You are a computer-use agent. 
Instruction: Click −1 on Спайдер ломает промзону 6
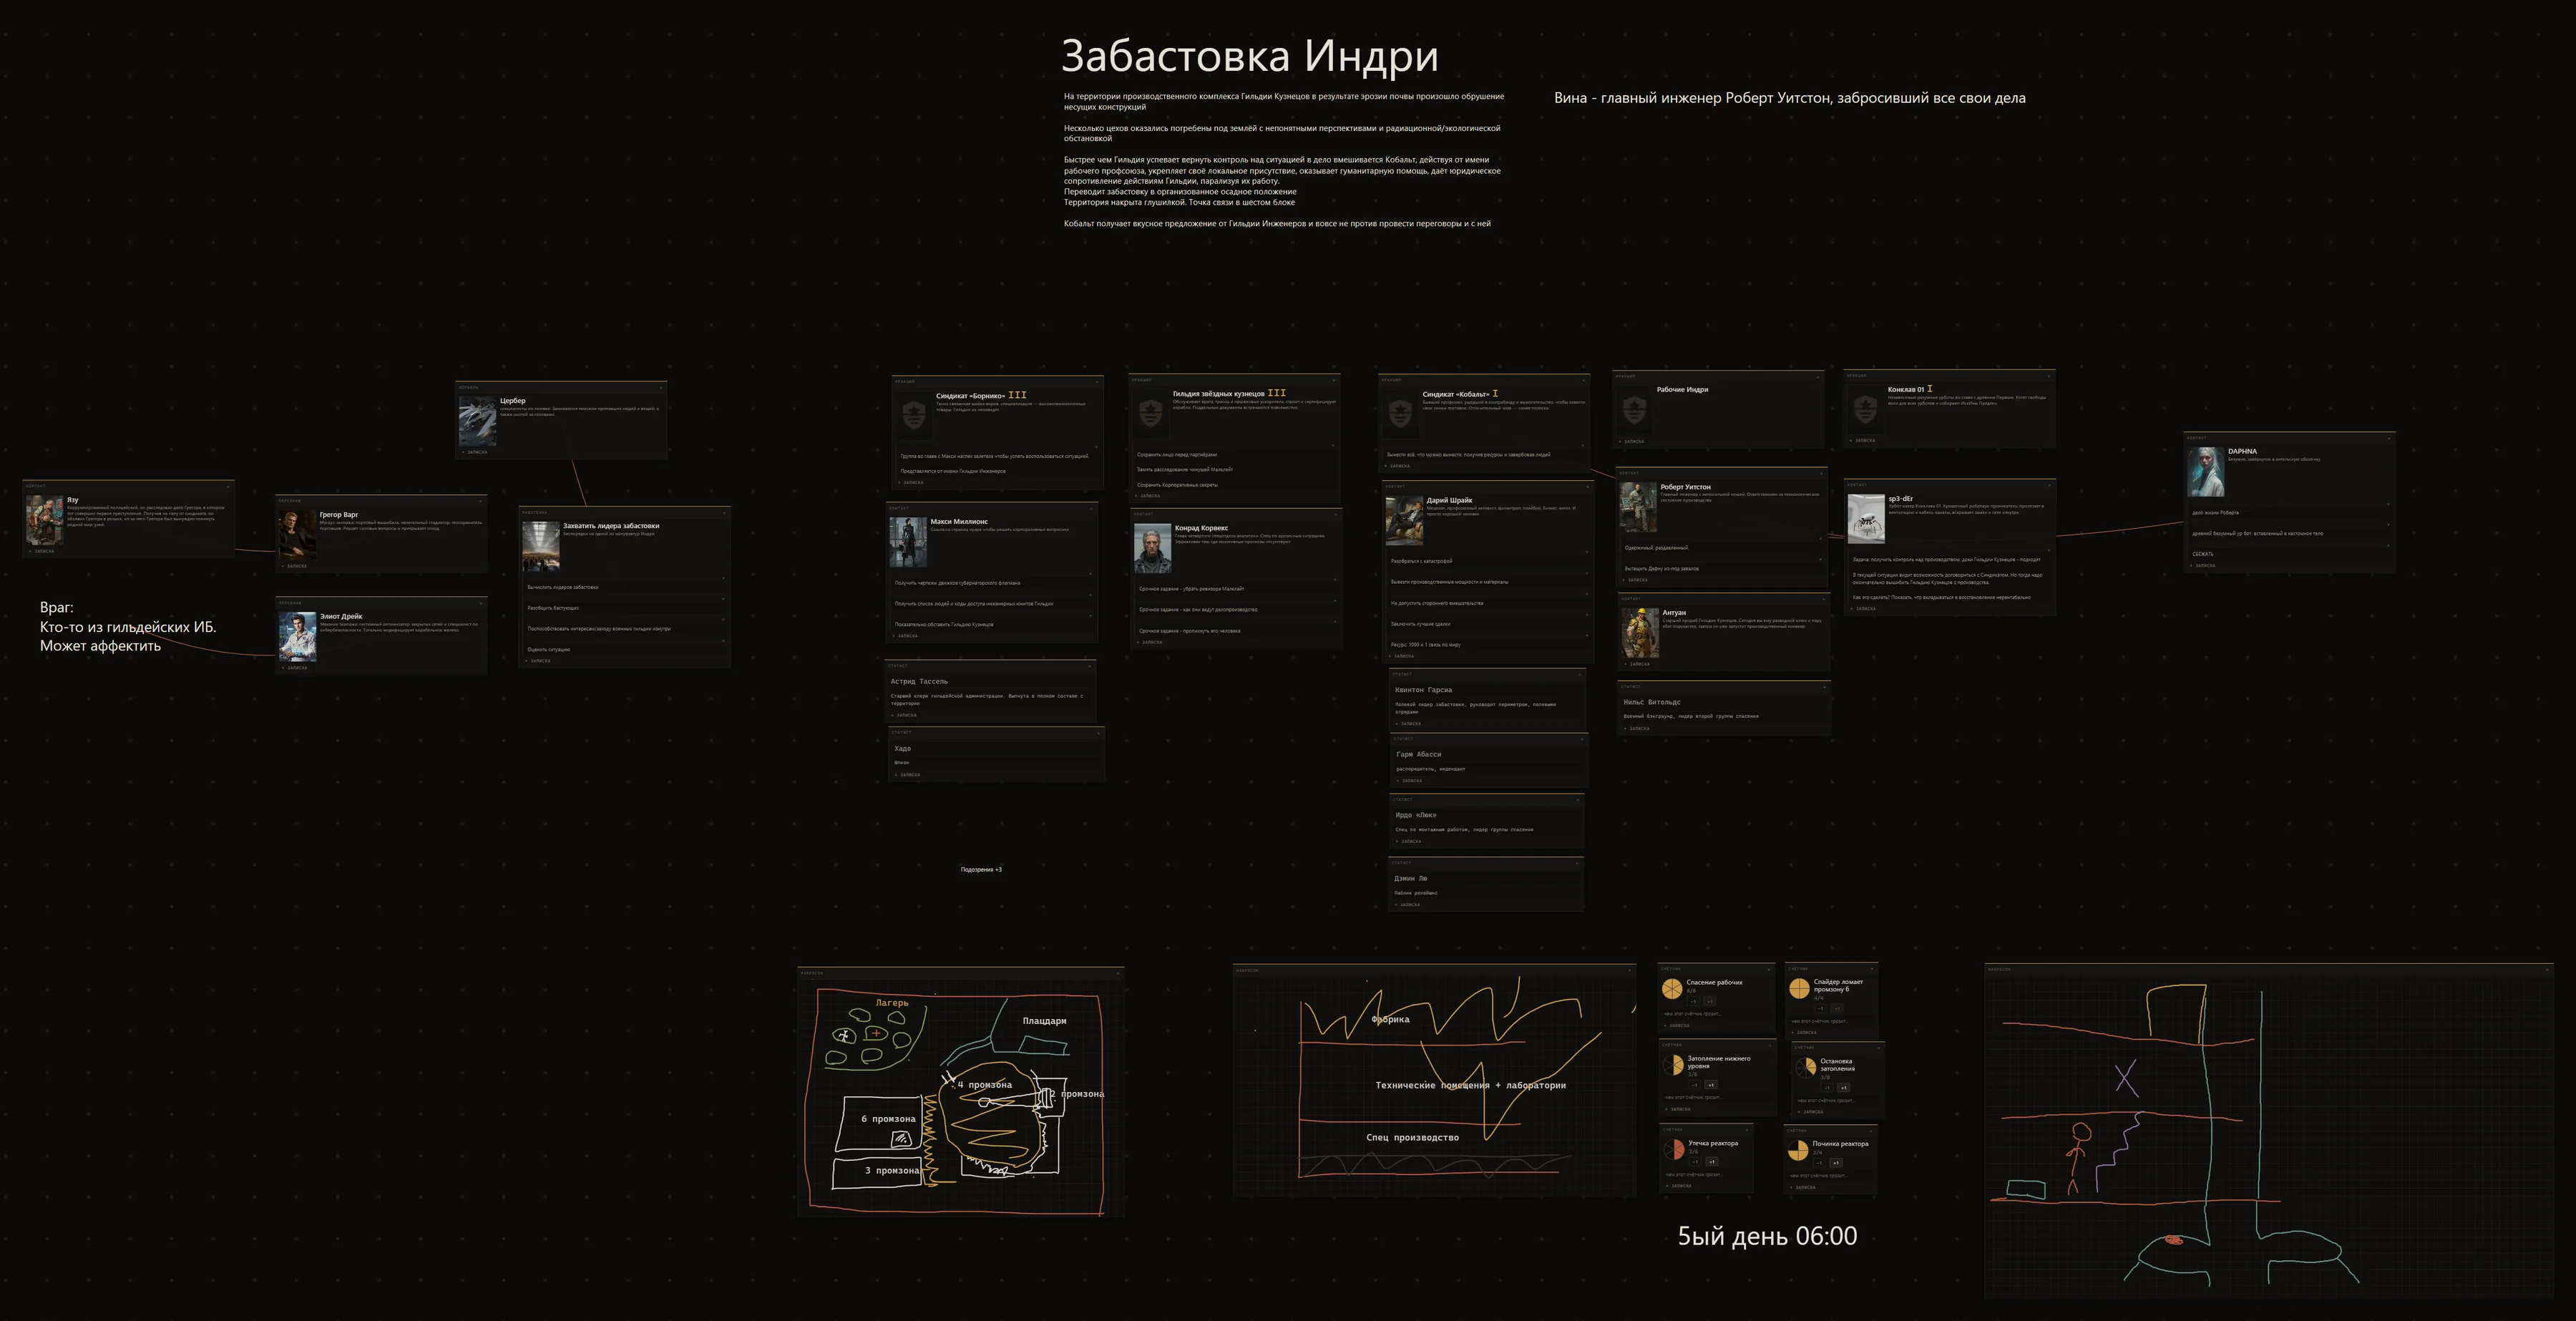click(x=1821, y=1009)
